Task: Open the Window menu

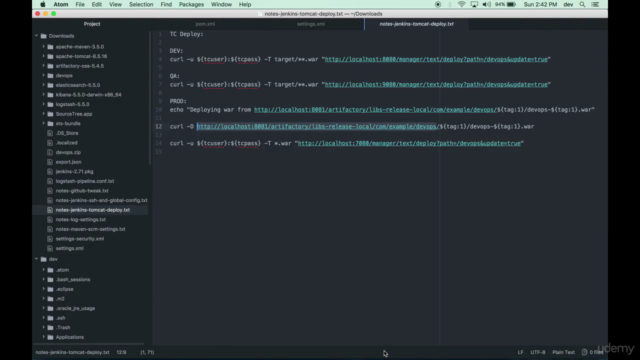Action: click(221, 4)
